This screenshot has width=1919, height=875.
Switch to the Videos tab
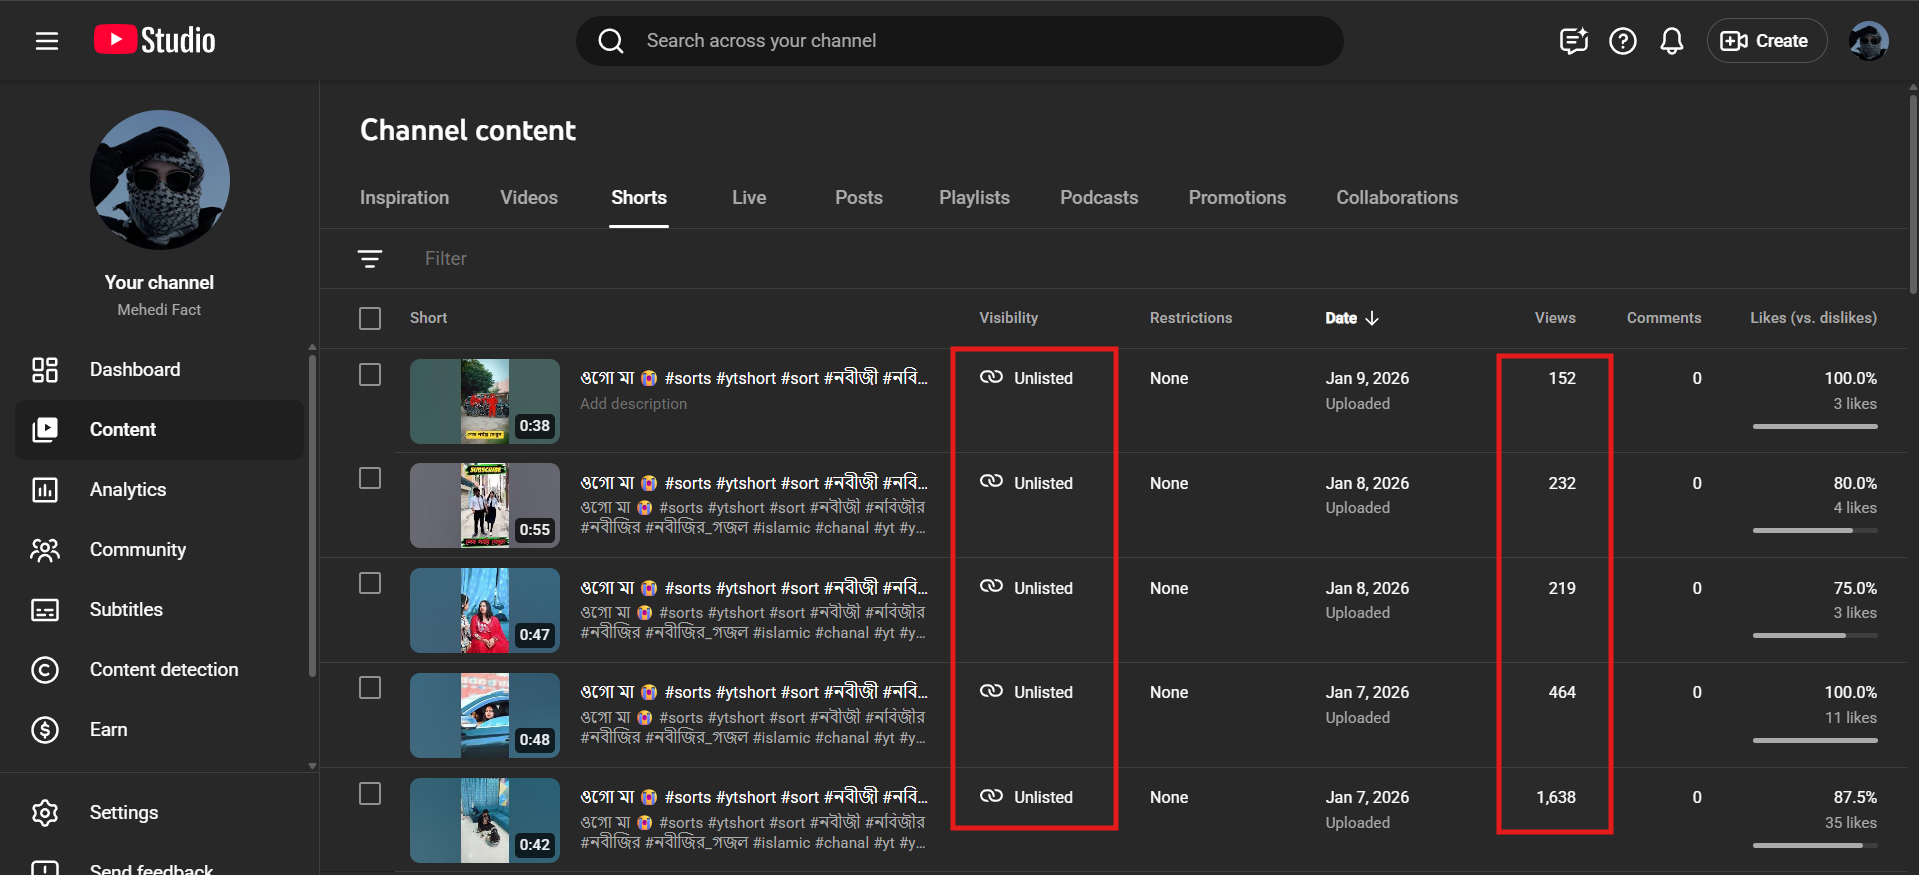(528, 198)
